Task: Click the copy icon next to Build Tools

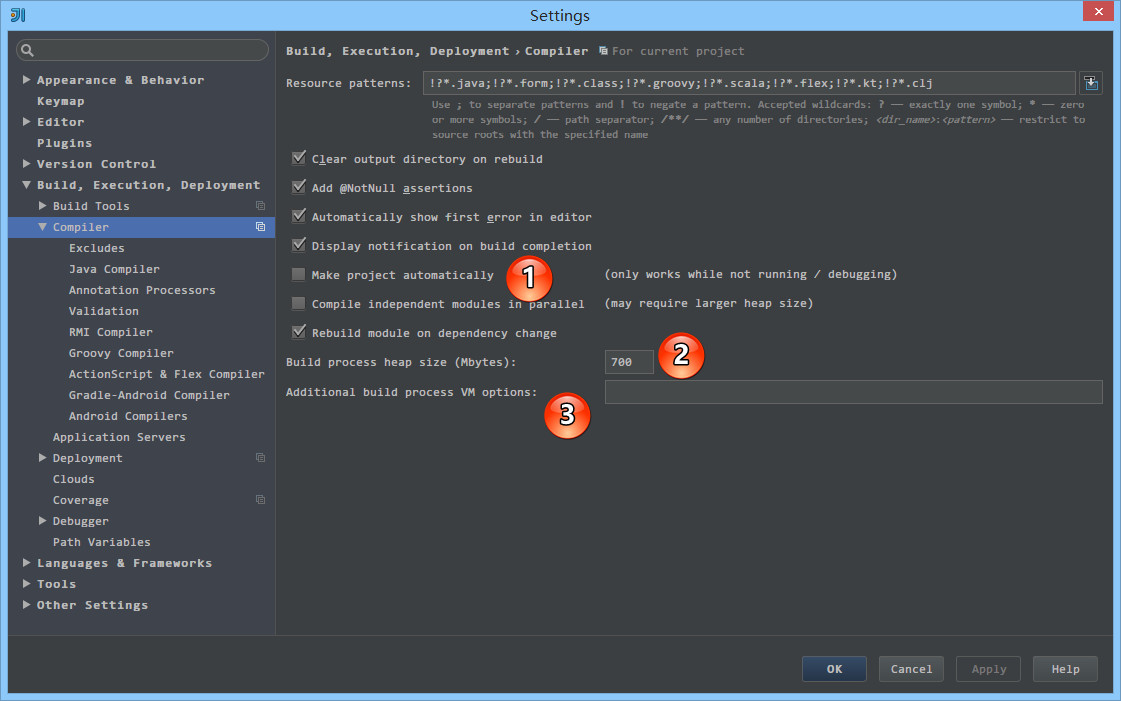Action: pos(260,206)
